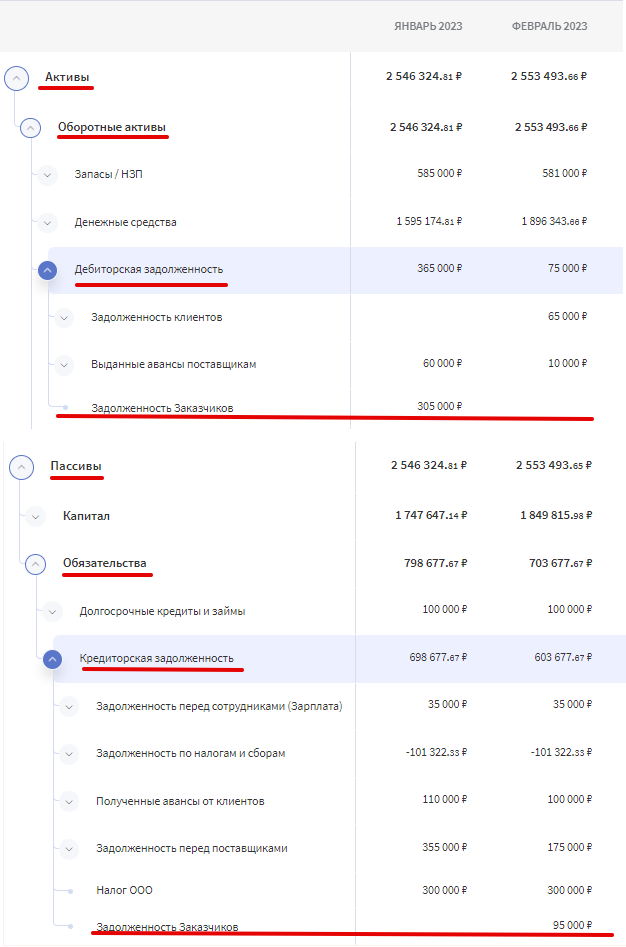This screenshot has width=626, height=947.
Task: Click the ФЕВРАЛЬ 2023 column header
Action: (549, 26)
